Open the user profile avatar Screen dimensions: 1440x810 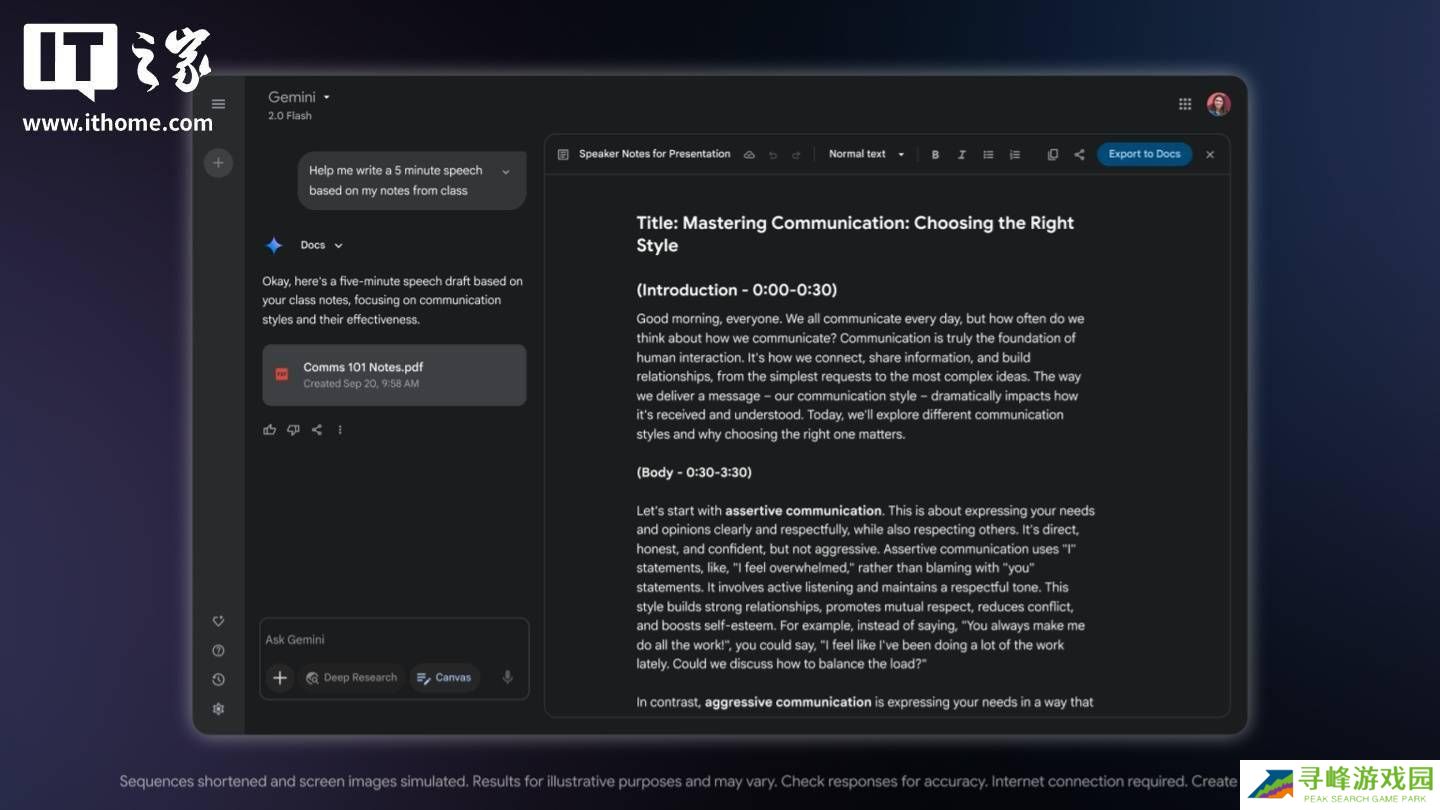(x=1218, y=104)
